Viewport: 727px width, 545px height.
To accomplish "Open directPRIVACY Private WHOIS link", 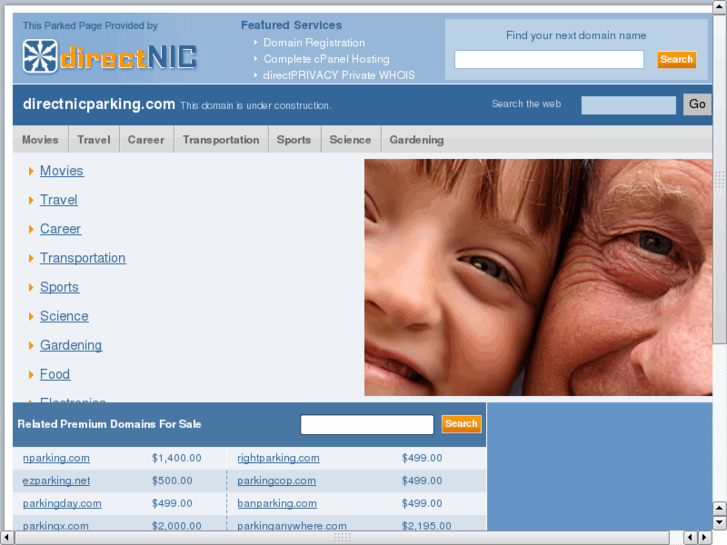I will [x=339, y=75].
